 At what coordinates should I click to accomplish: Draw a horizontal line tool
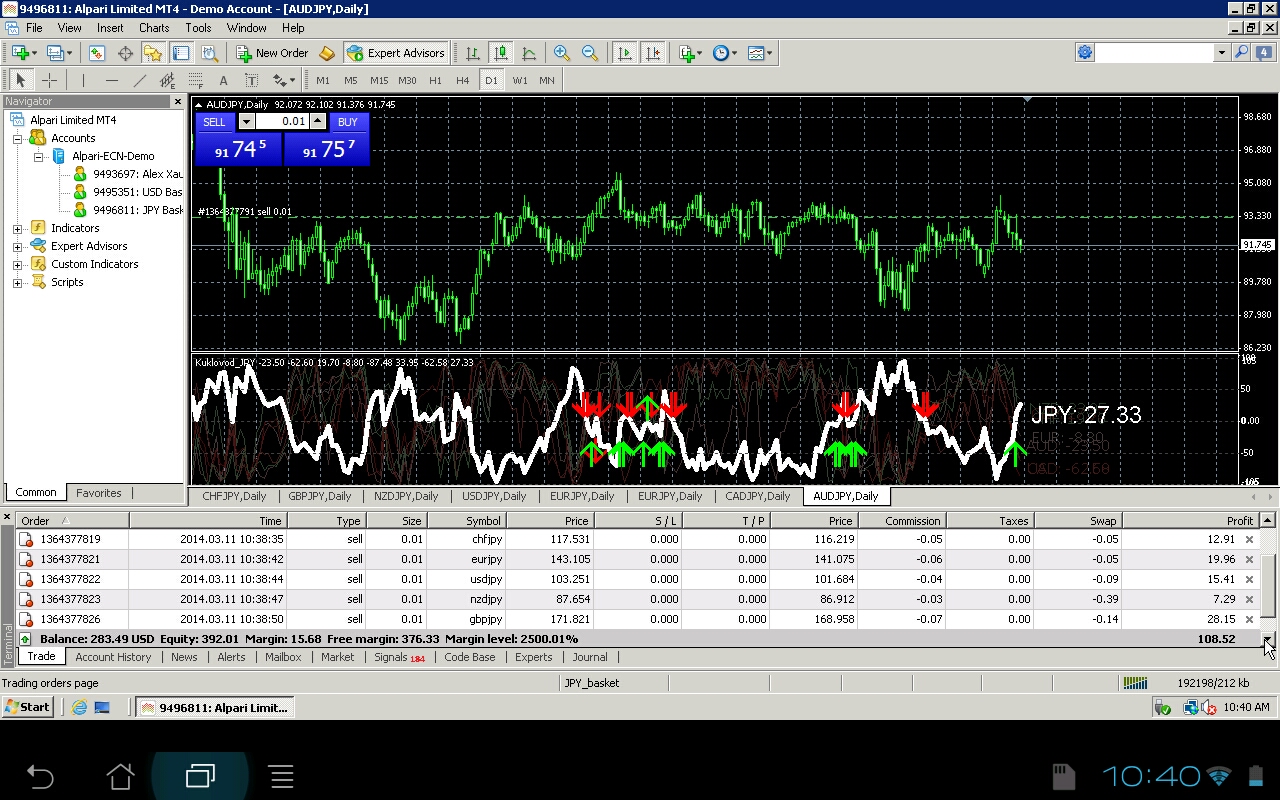(111, 80)
